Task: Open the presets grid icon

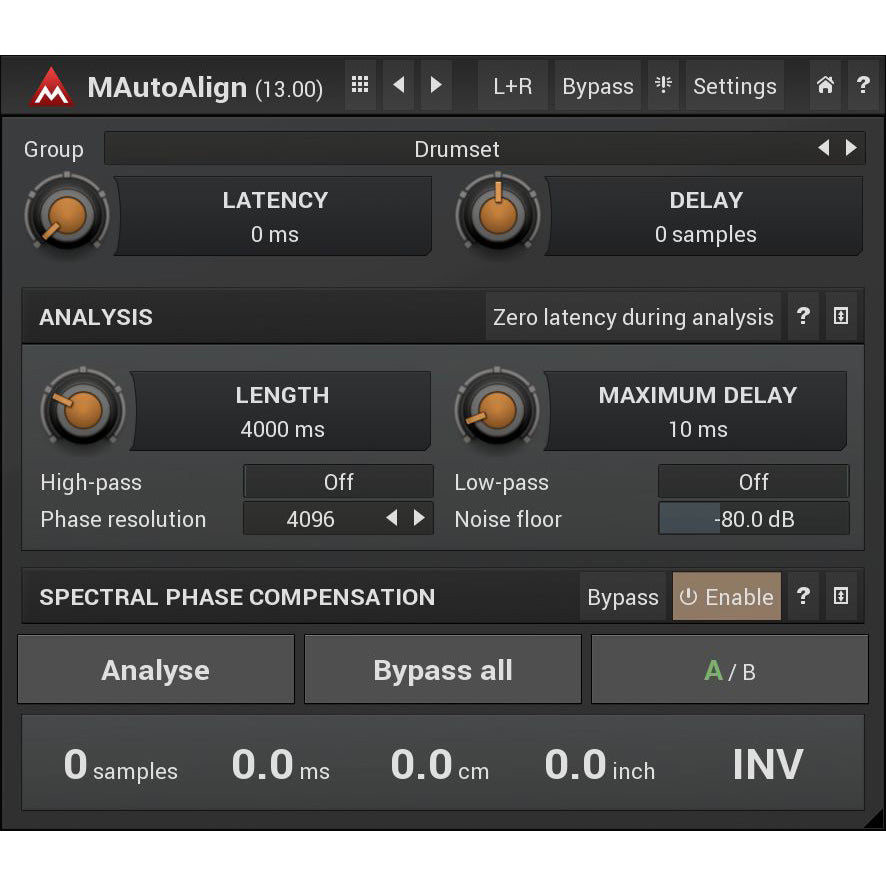Action: pos(360,86)
